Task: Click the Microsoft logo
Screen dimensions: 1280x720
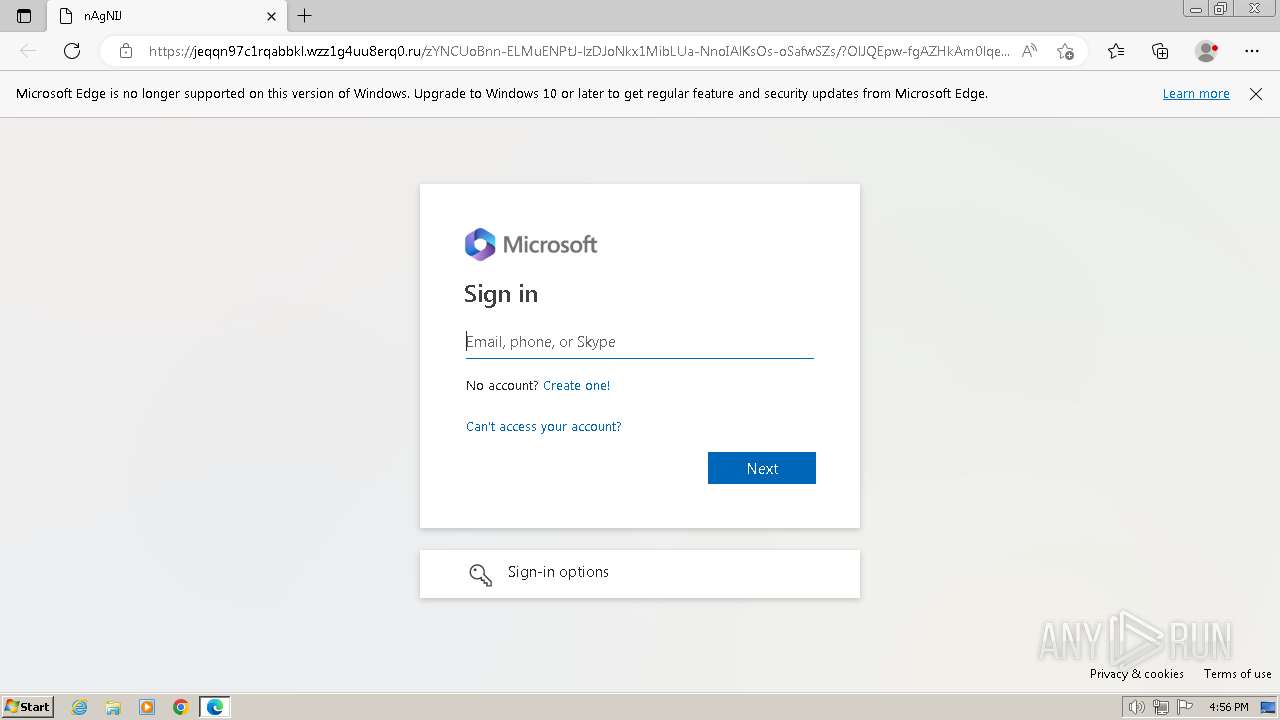Action: click(531, 244)
